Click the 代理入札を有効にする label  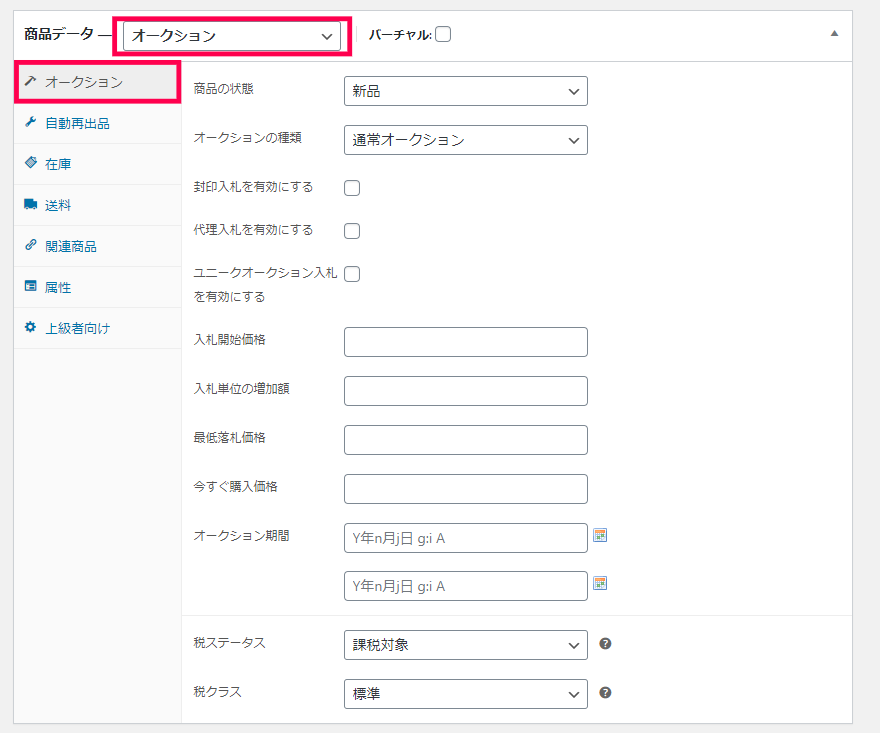coord(253,230)
